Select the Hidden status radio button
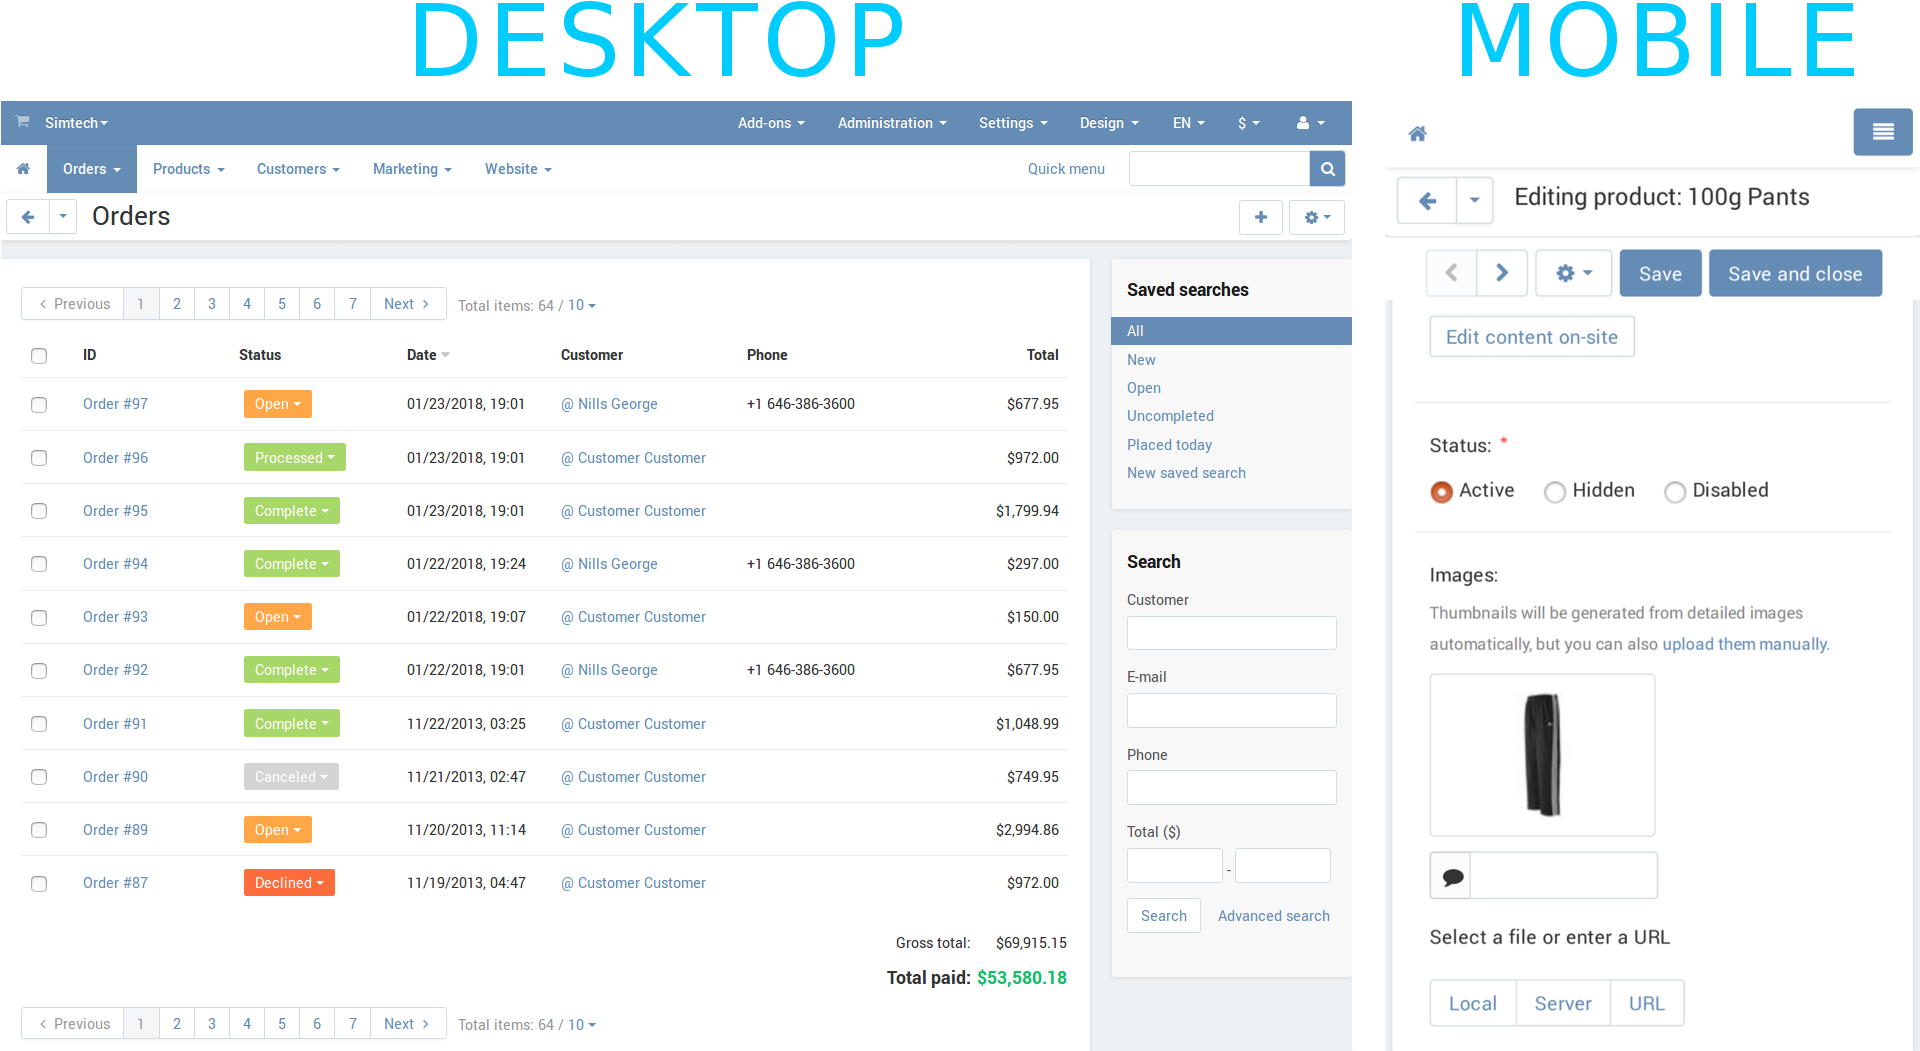1920x1051 pixels. click(1554, 492)
